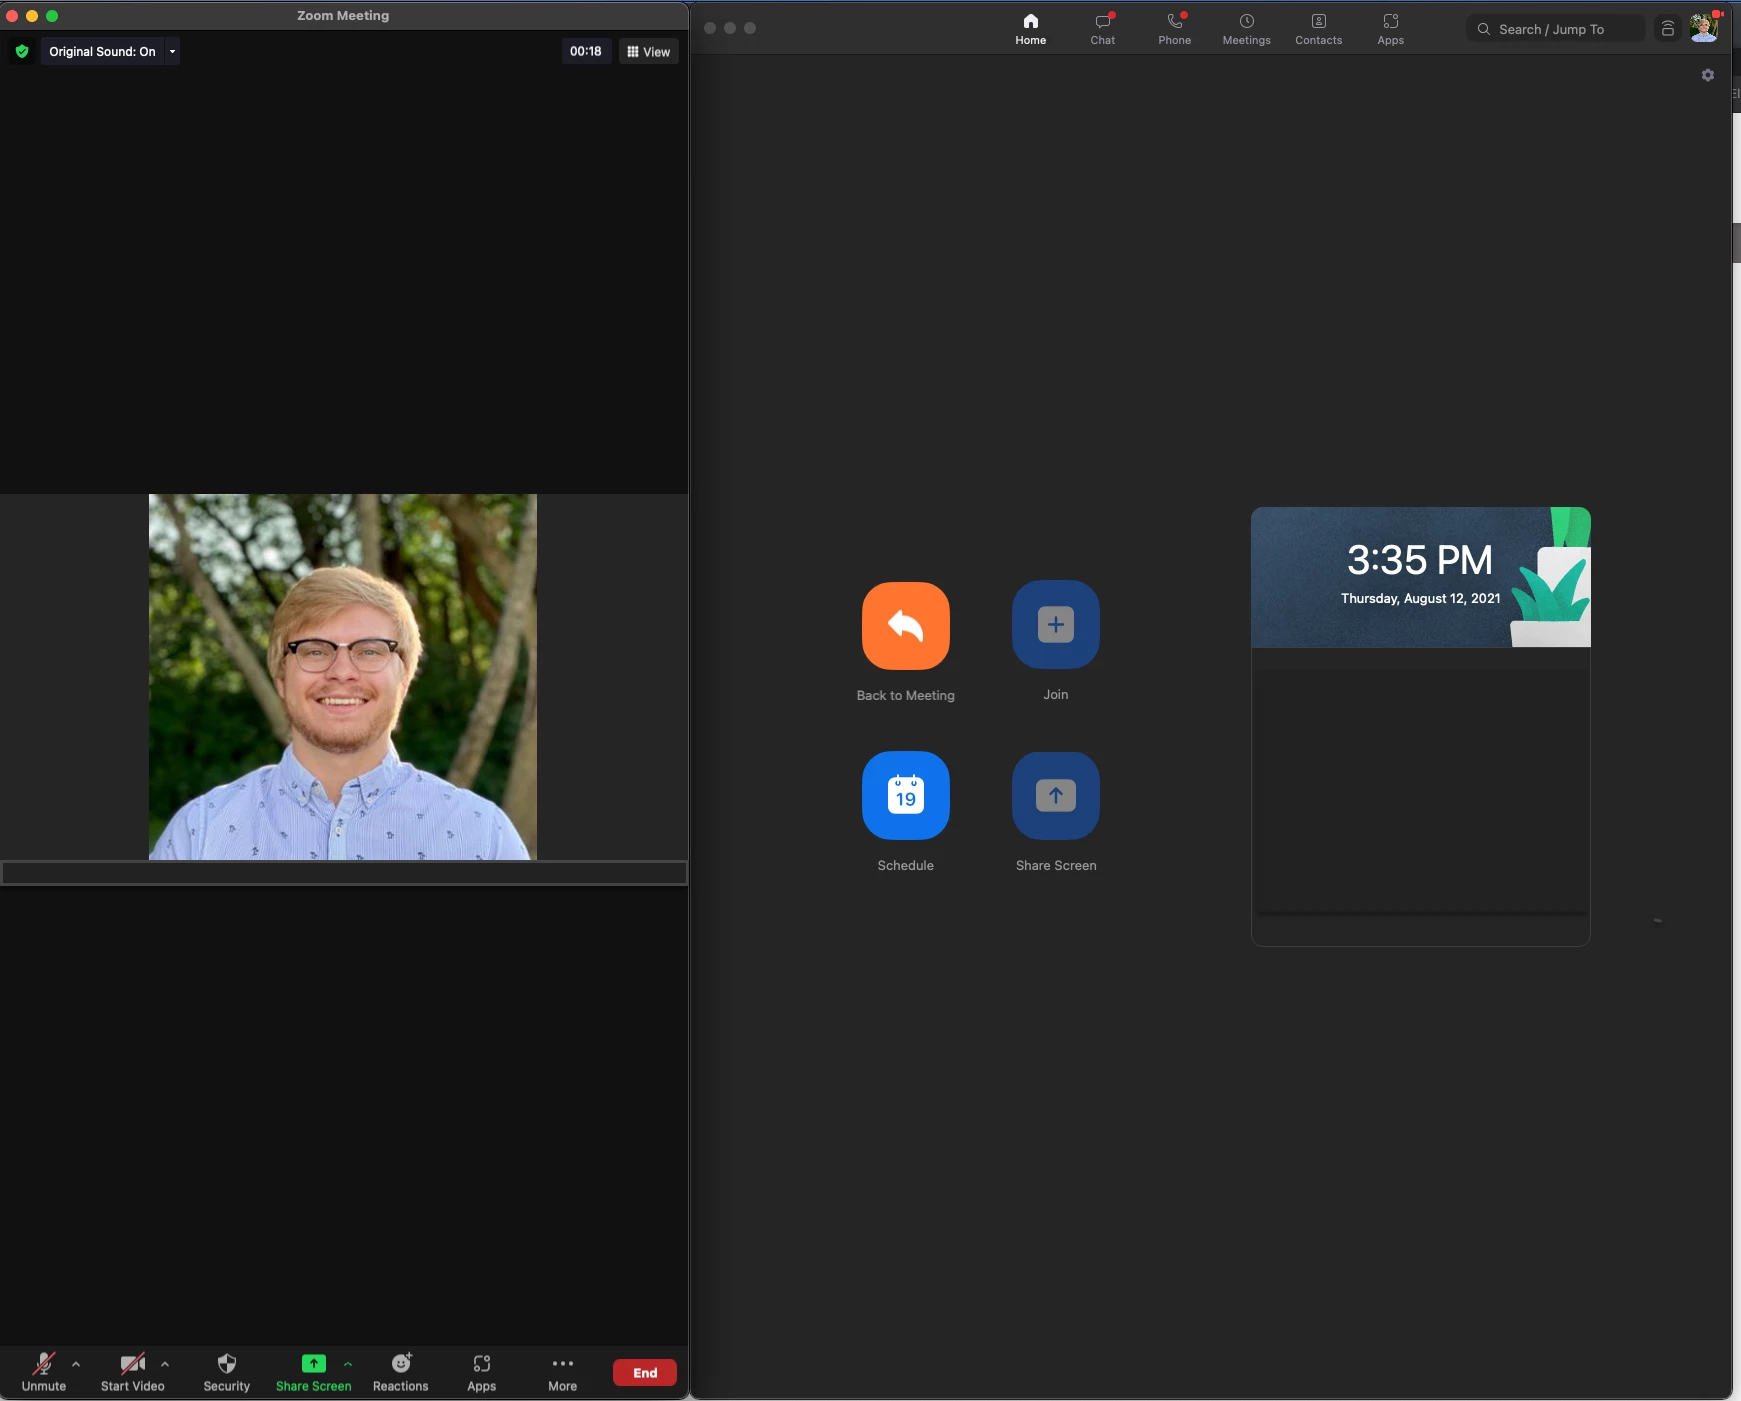Image resolution: width=1741 pixels, height=1401 pixels.
Task: Open video options arrow beside Start Video
Action: pos(165,1364)
